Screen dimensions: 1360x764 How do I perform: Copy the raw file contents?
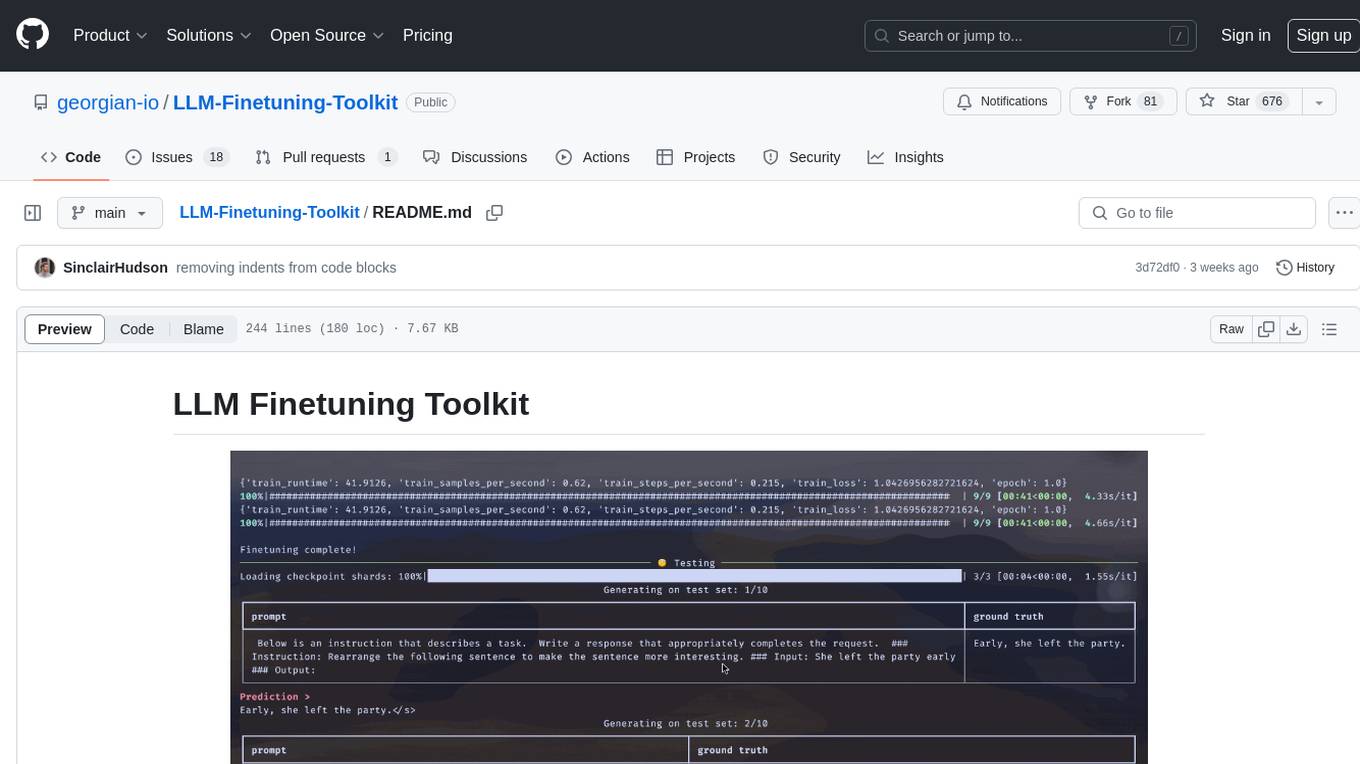click(1266, 329)
